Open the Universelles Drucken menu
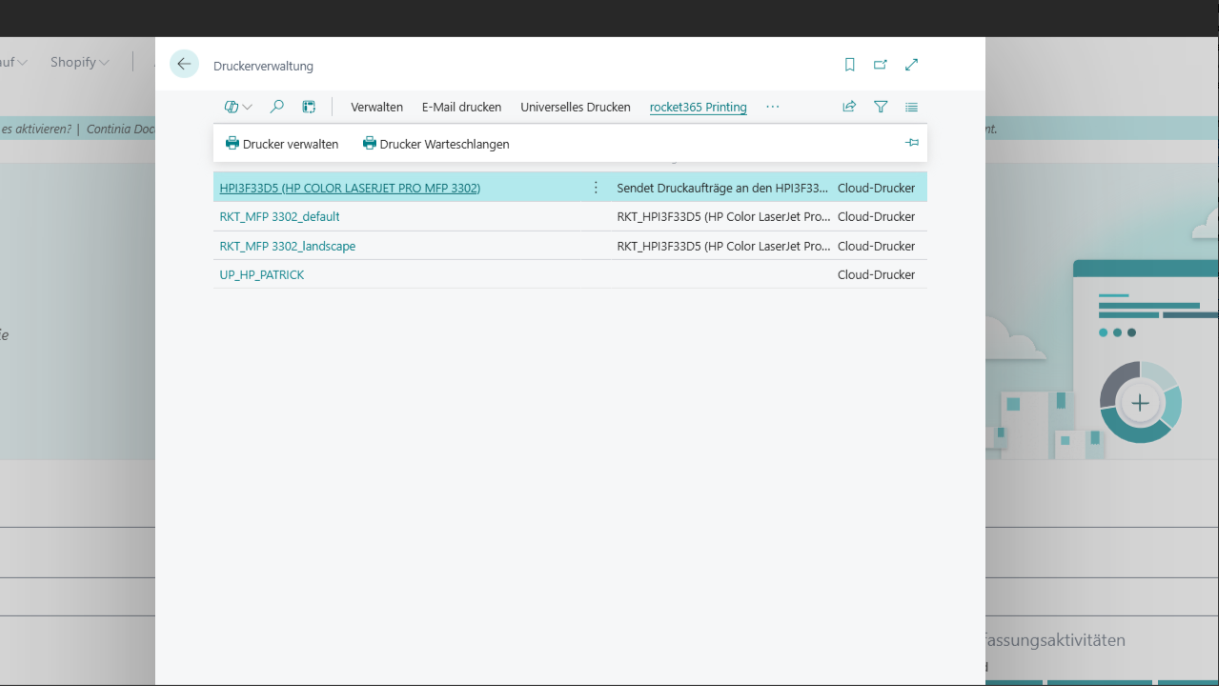 pyautogui.click(x=575, y=107)
